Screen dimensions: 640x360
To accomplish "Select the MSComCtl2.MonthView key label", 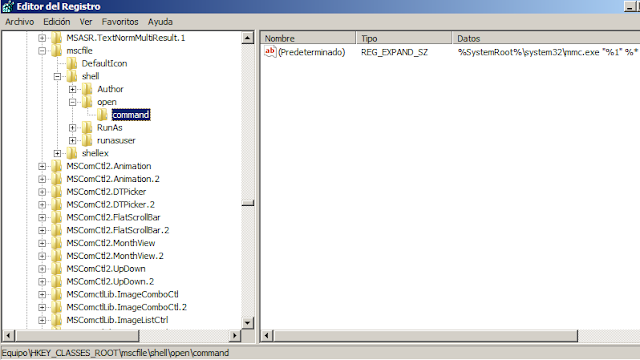I will [111, 243].
